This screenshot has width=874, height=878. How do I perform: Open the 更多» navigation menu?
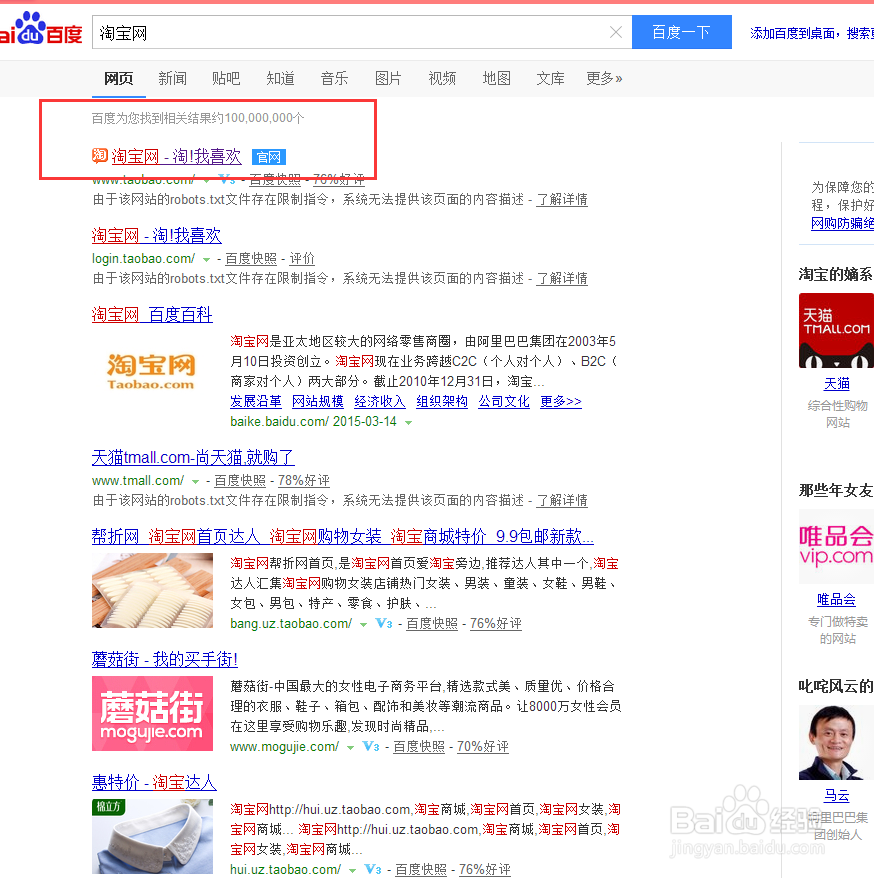(603, 78)
